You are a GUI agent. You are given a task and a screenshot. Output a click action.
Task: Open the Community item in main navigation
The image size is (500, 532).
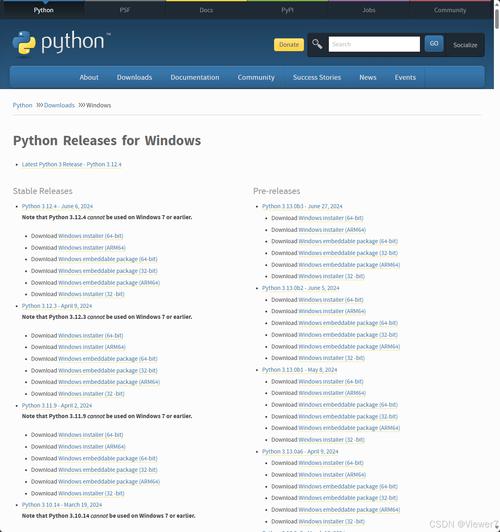[x=256, y=77]
